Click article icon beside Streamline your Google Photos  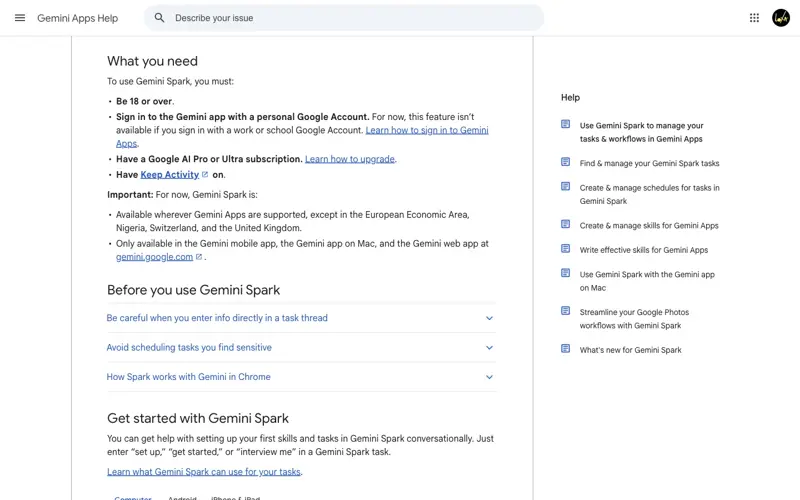[x=565, y=311]
